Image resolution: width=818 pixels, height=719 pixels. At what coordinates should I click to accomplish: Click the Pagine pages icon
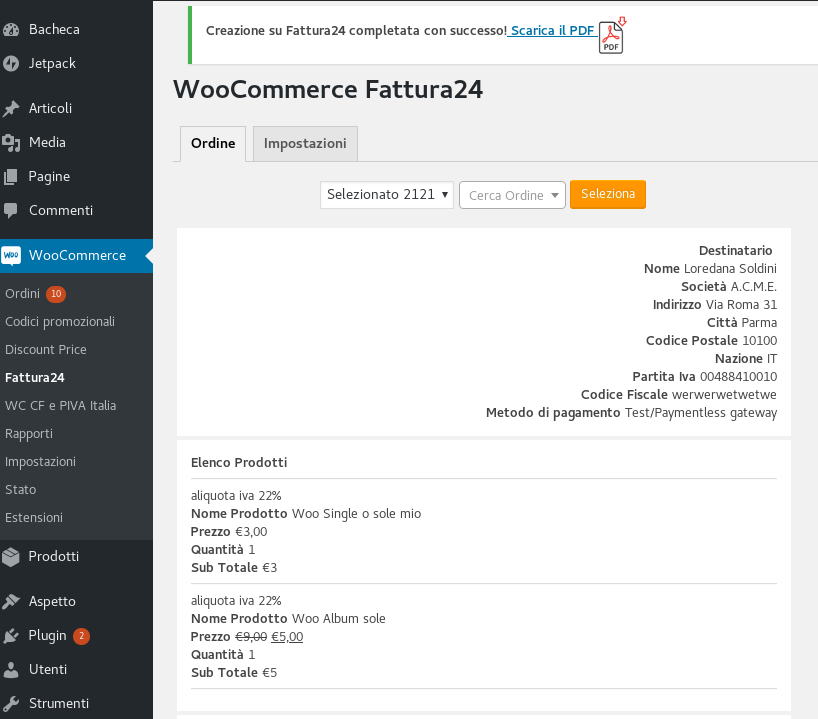(11, 177)
